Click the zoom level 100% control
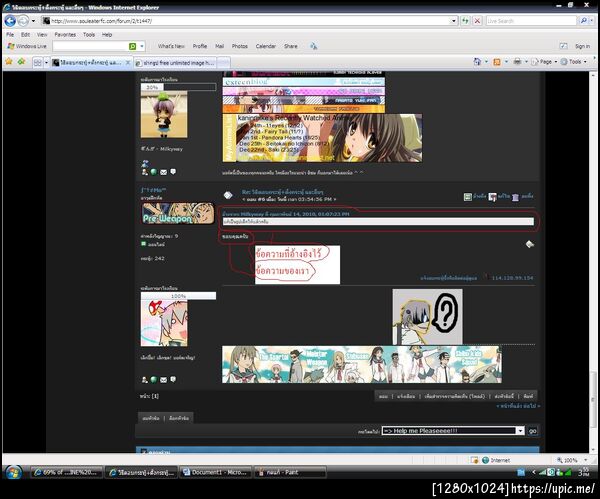The height and width of the screenshot is (499, 600). 572,460
